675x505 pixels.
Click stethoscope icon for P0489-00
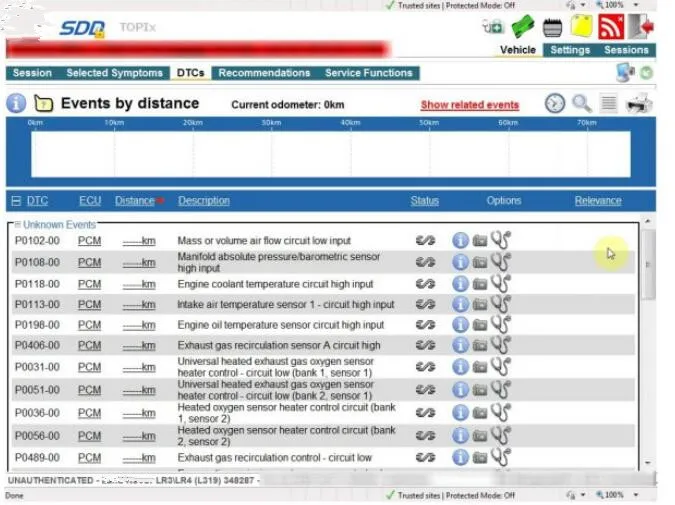coord(501,457)
